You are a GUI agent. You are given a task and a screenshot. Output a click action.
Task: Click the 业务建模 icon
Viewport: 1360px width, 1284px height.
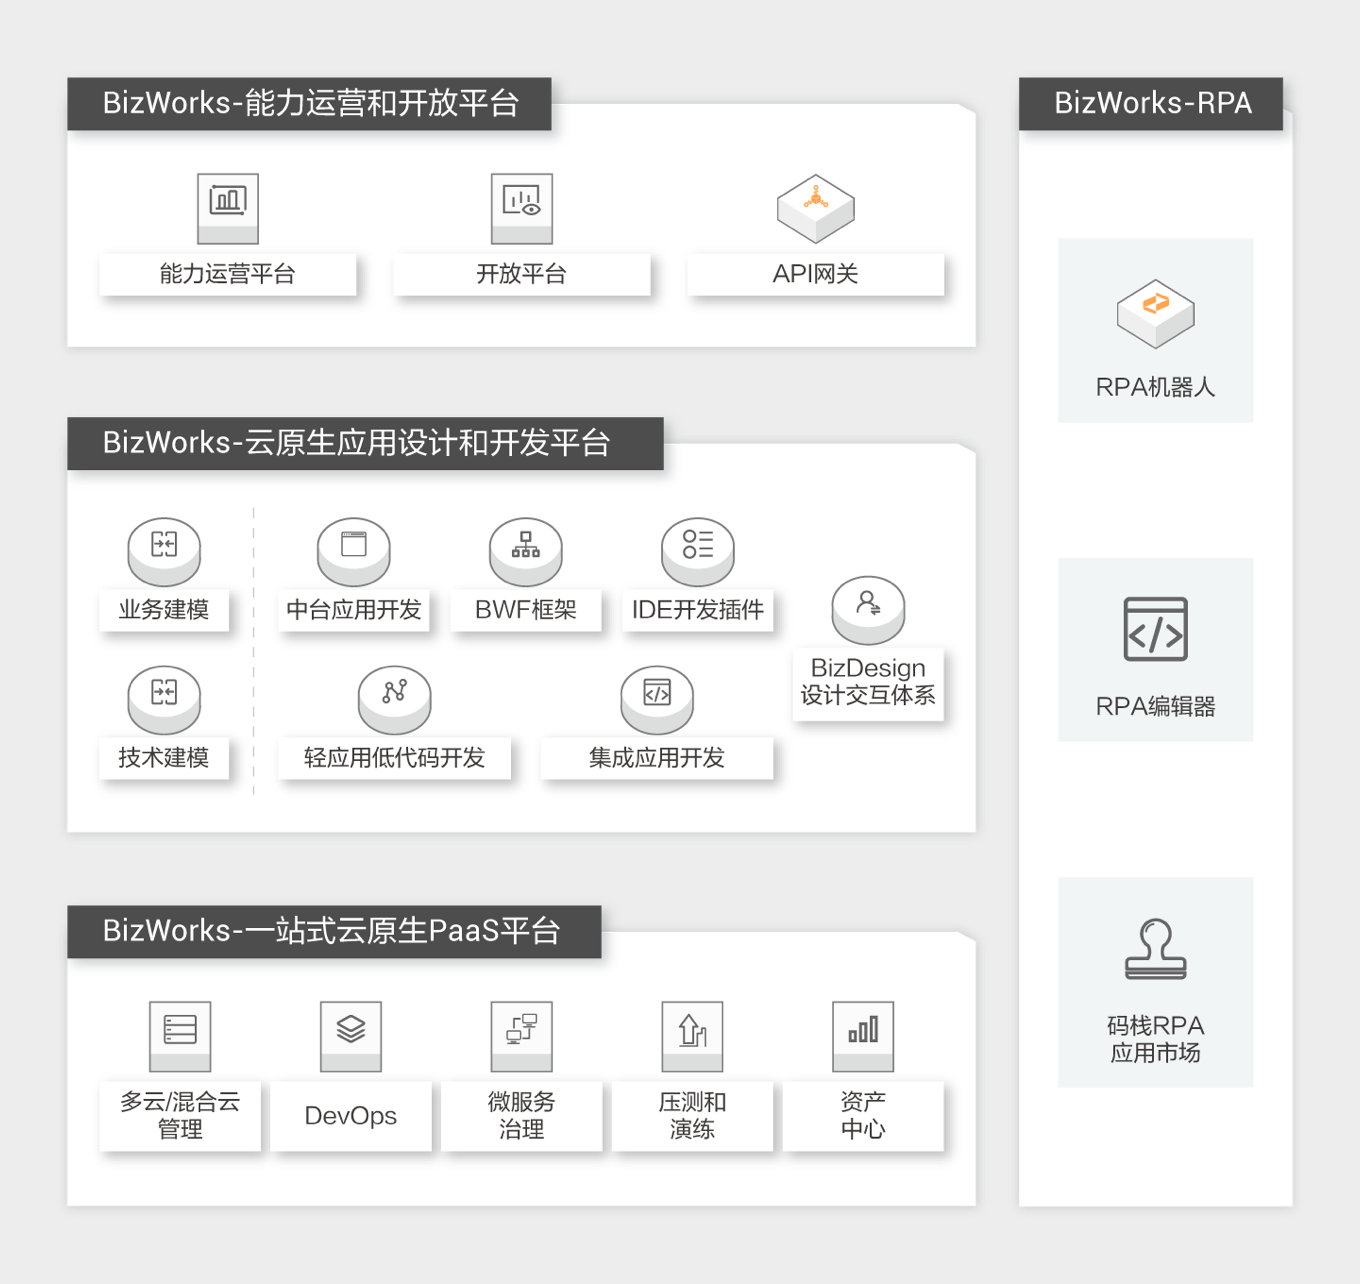point(164,551)
